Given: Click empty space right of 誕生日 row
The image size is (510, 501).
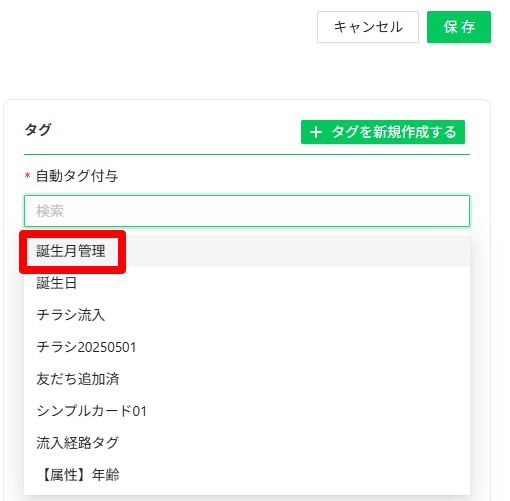Looking at the screenshot, I should click(273, 283).
